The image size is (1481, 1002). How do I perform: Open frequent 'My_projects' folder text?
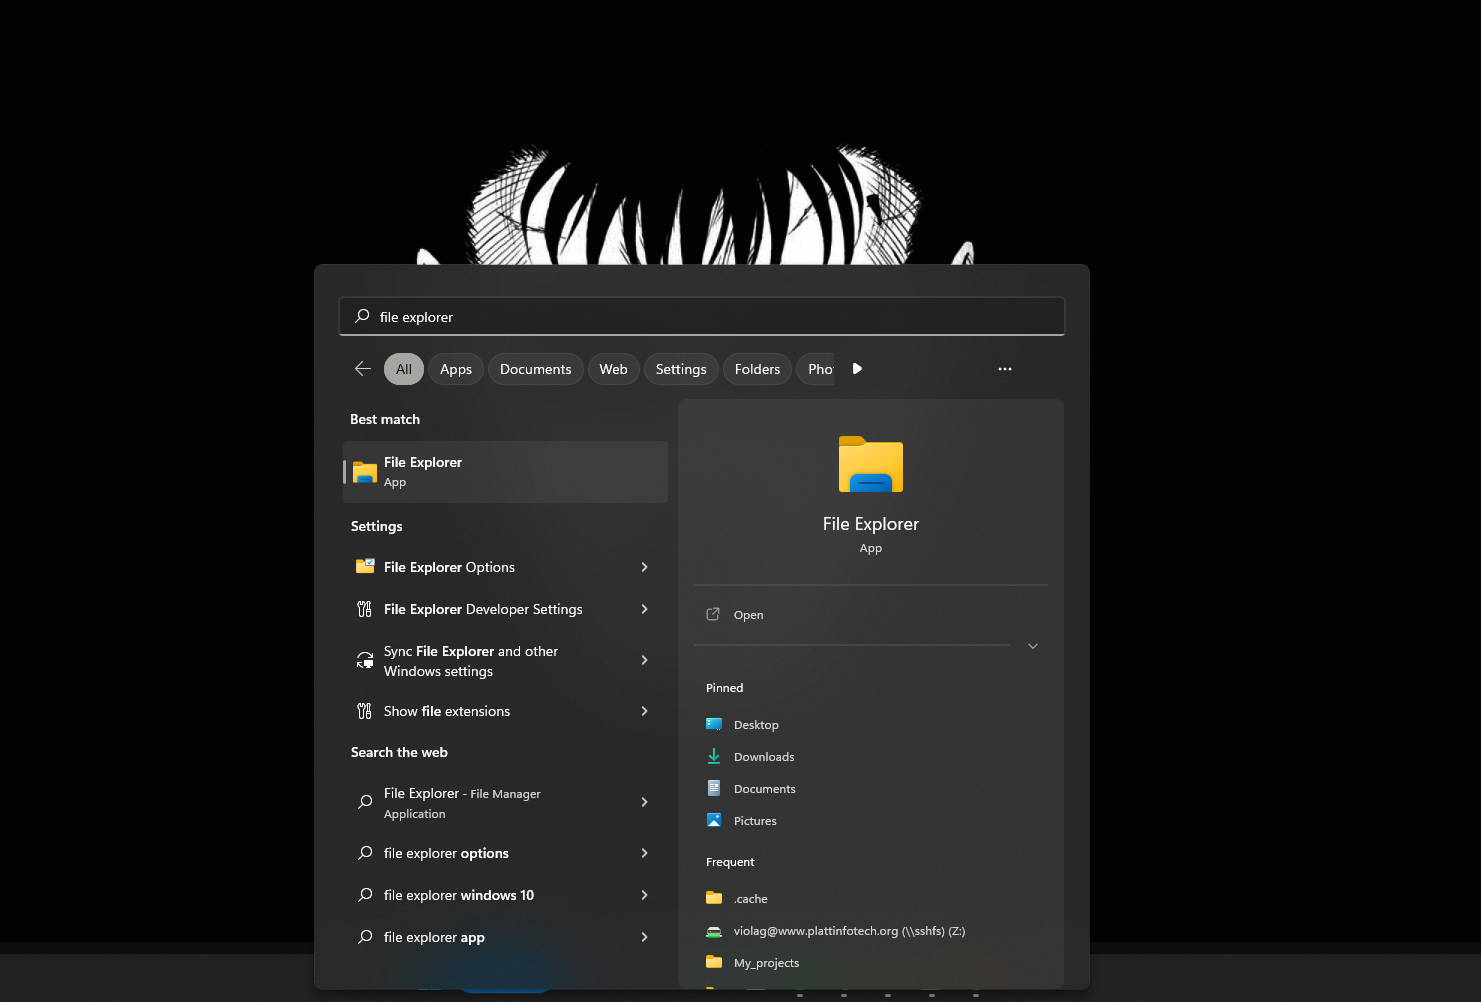766,963
